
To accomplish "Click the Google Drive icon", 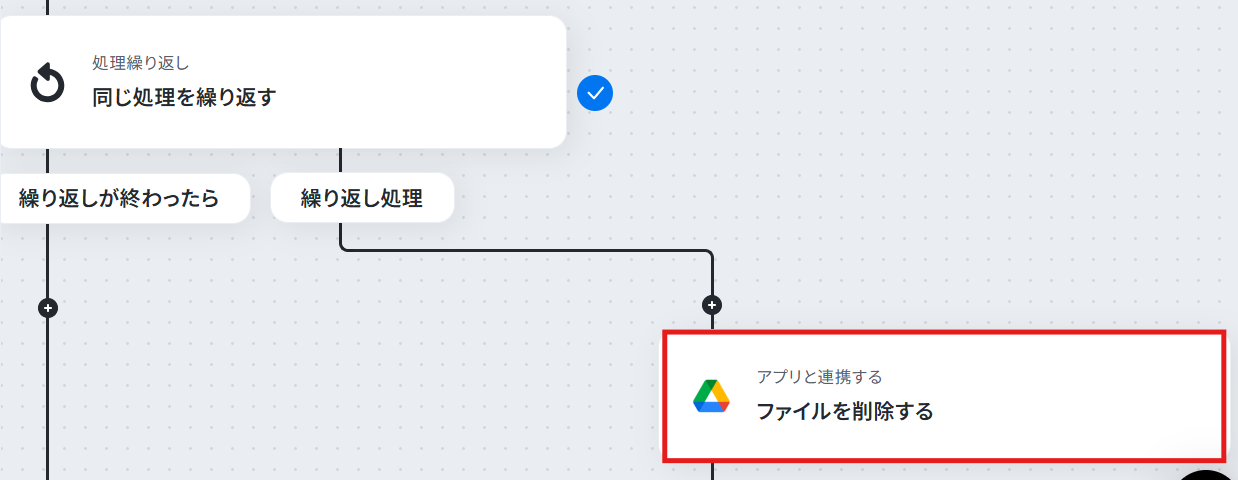I will 711,397.
